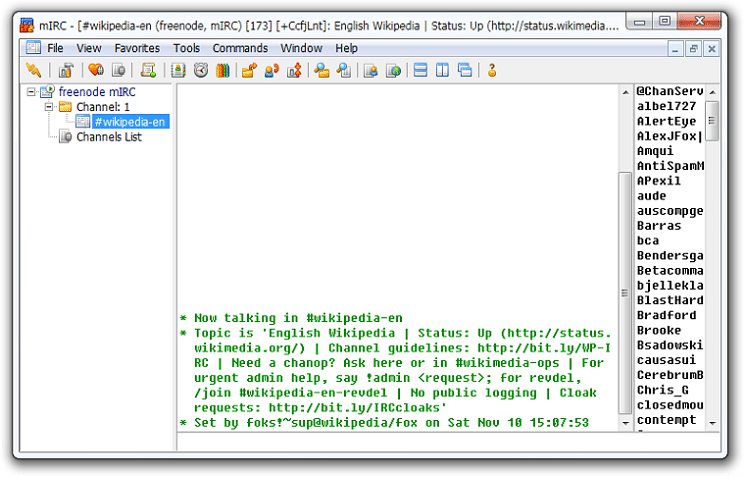The height and width of the screenshot is (477, 745).
Task: Select Amqui in the nick list
Action: pos(655,151)
